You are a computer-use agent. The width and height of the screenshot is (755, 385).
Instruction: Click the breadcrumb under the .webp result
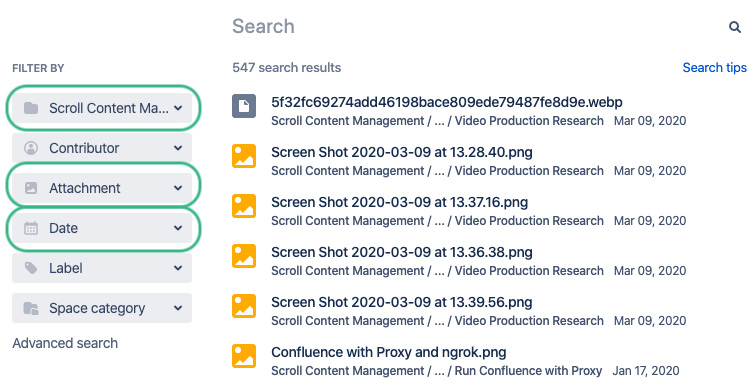point(437,121)
